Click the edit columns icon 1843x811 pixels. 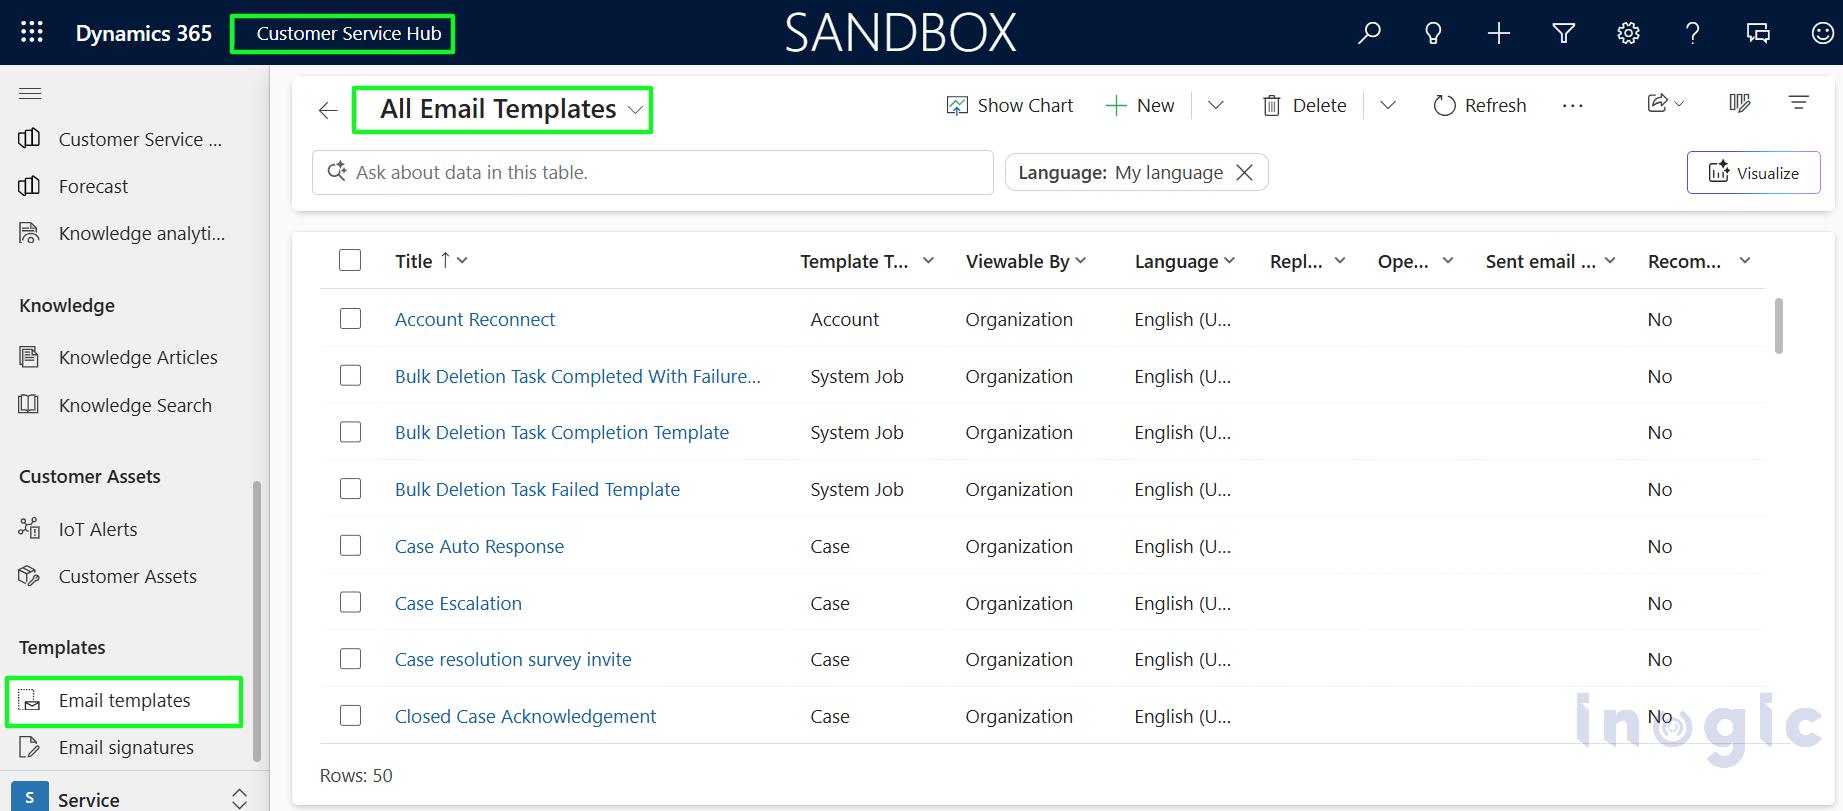(x=1739, y=103)
